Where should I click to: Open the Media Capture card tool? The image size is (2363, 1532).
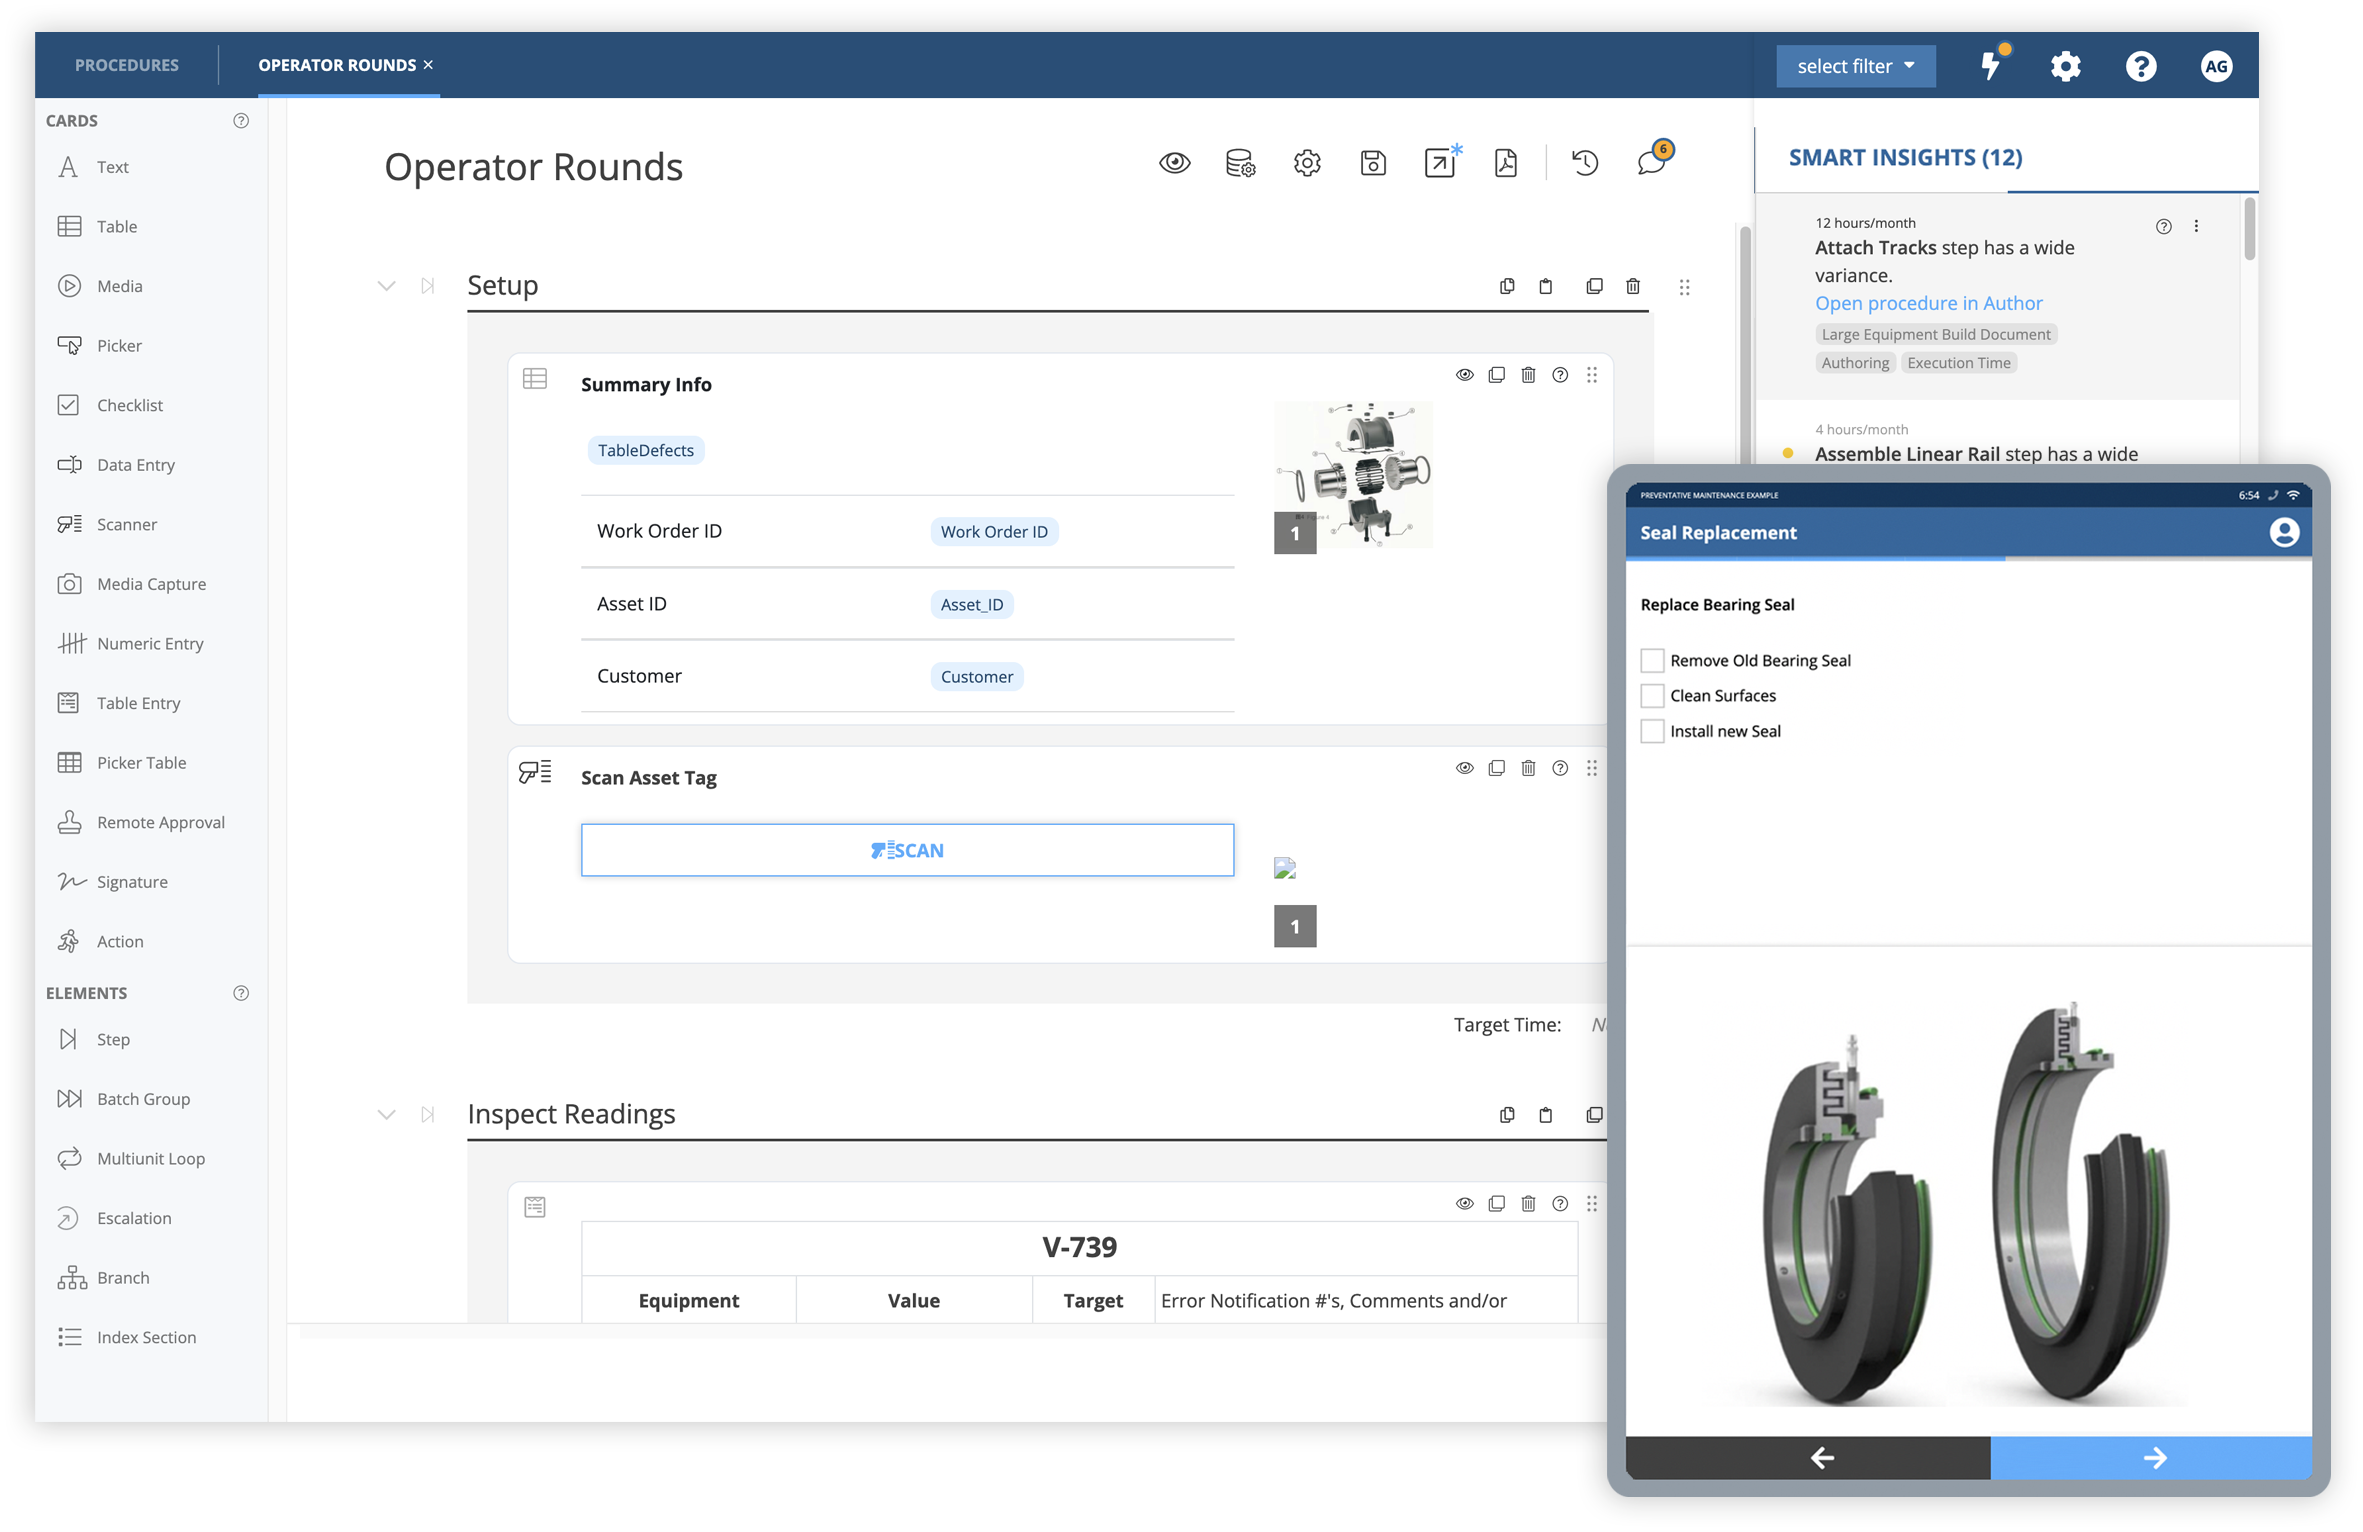pyautogui.click(x=150, y=584)
